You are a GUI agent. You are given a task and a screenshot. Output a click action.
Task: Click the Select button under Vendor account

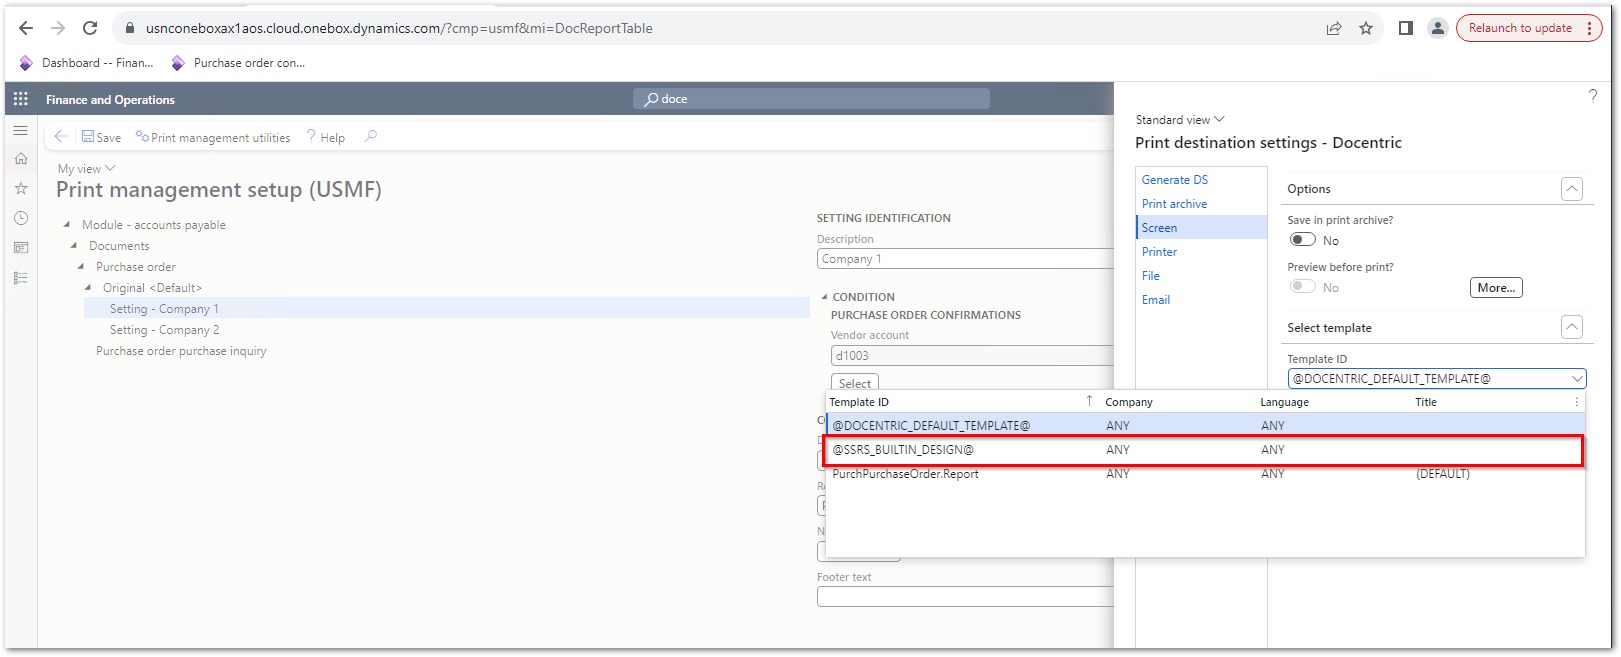(x=855, y=383)
